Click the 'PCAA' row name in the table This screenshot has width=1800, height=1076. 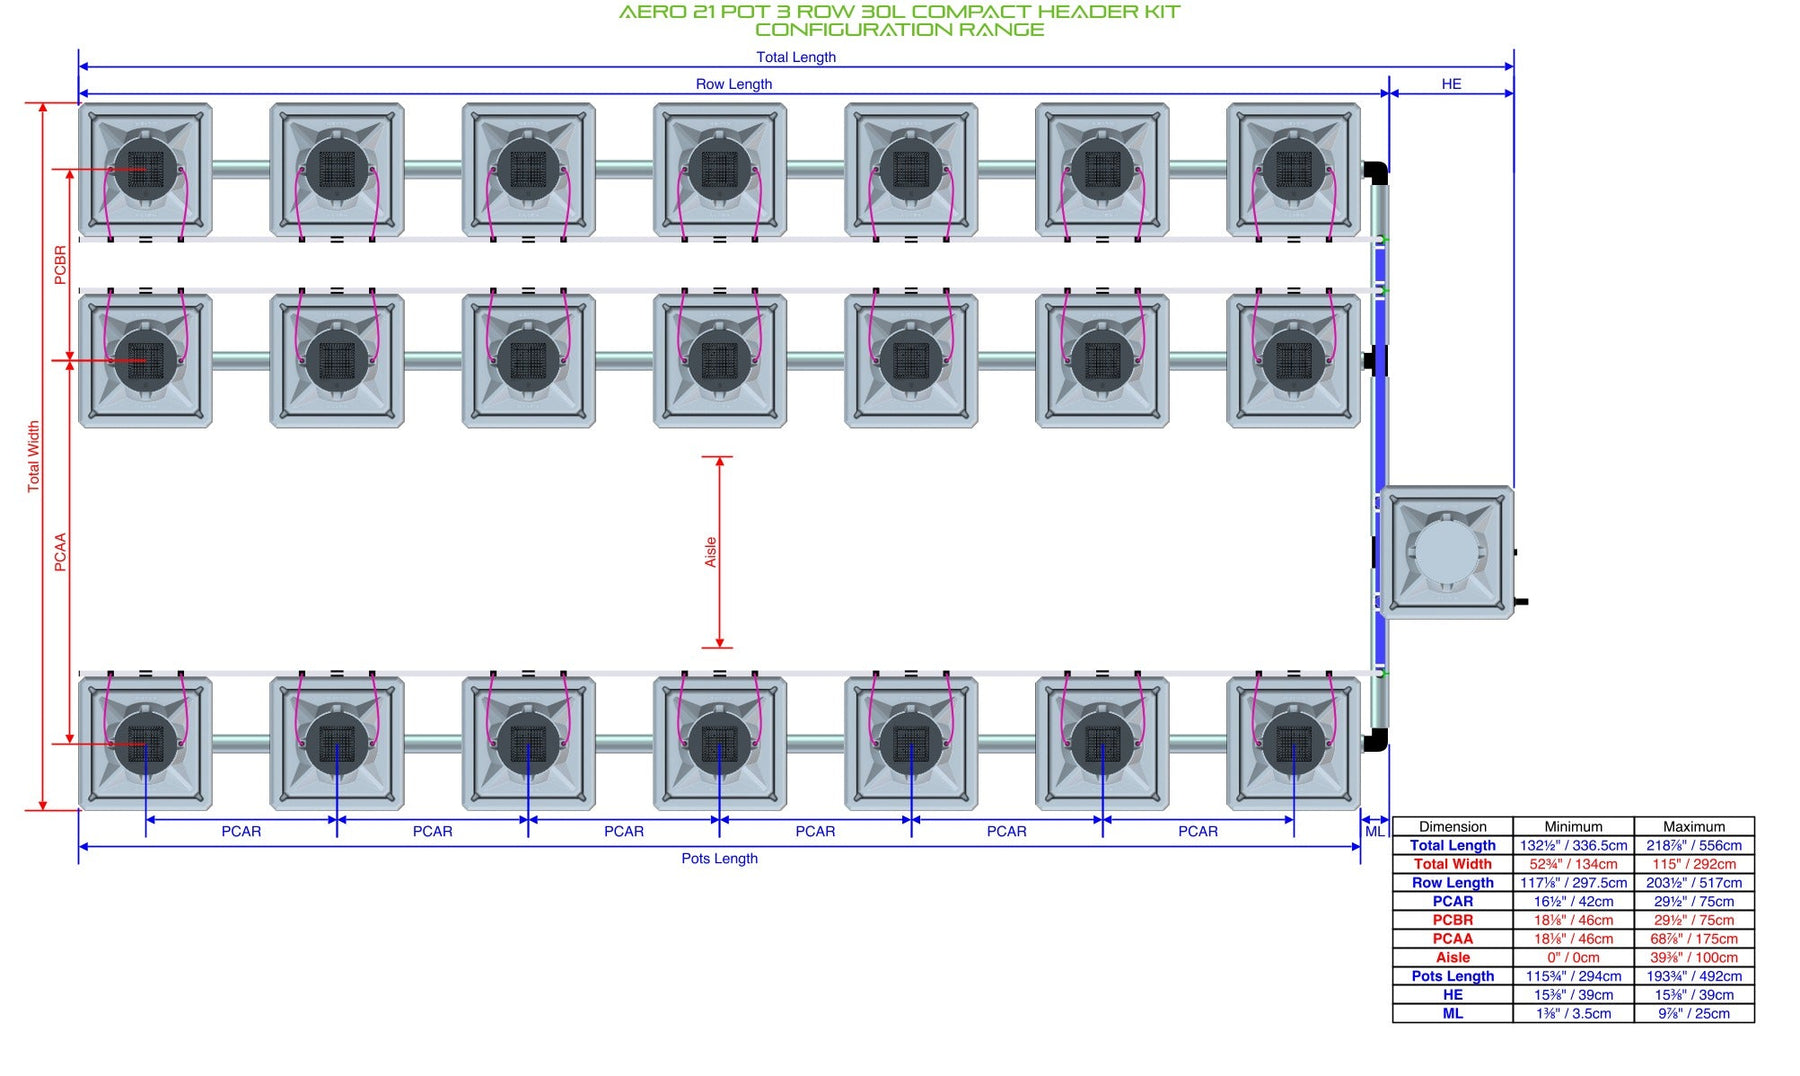point(1452,939)
